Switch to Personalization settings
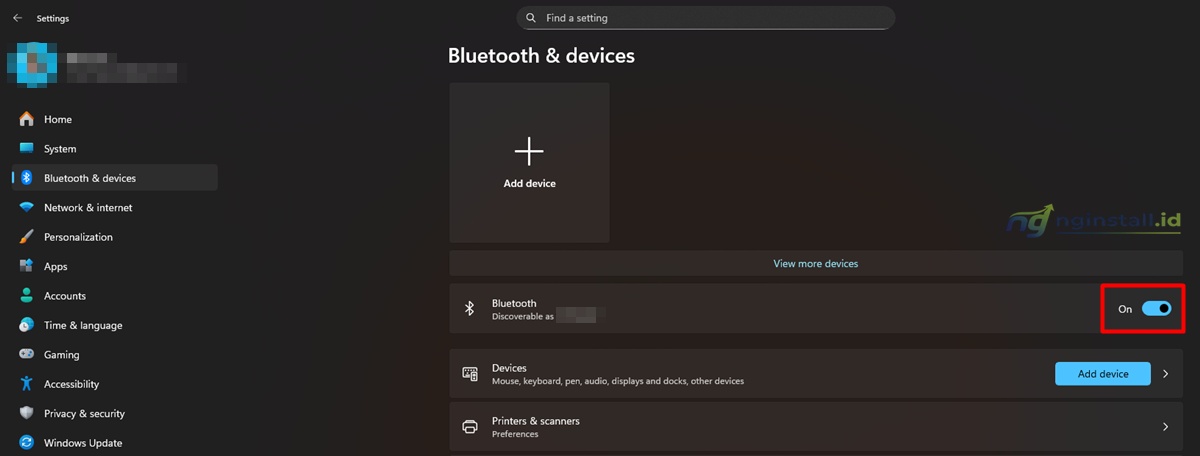1200x456 pixels. coord(114,237)
